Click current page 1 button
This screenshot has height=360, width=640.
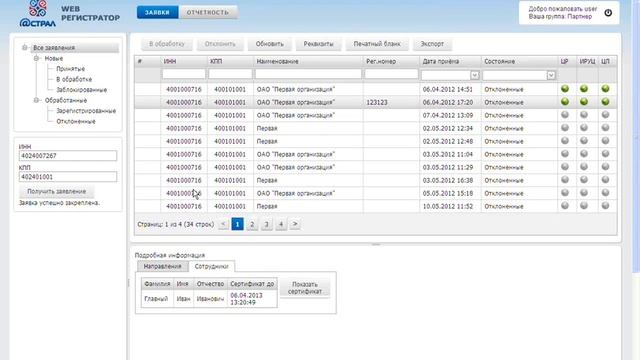click(x=238, y=224)
